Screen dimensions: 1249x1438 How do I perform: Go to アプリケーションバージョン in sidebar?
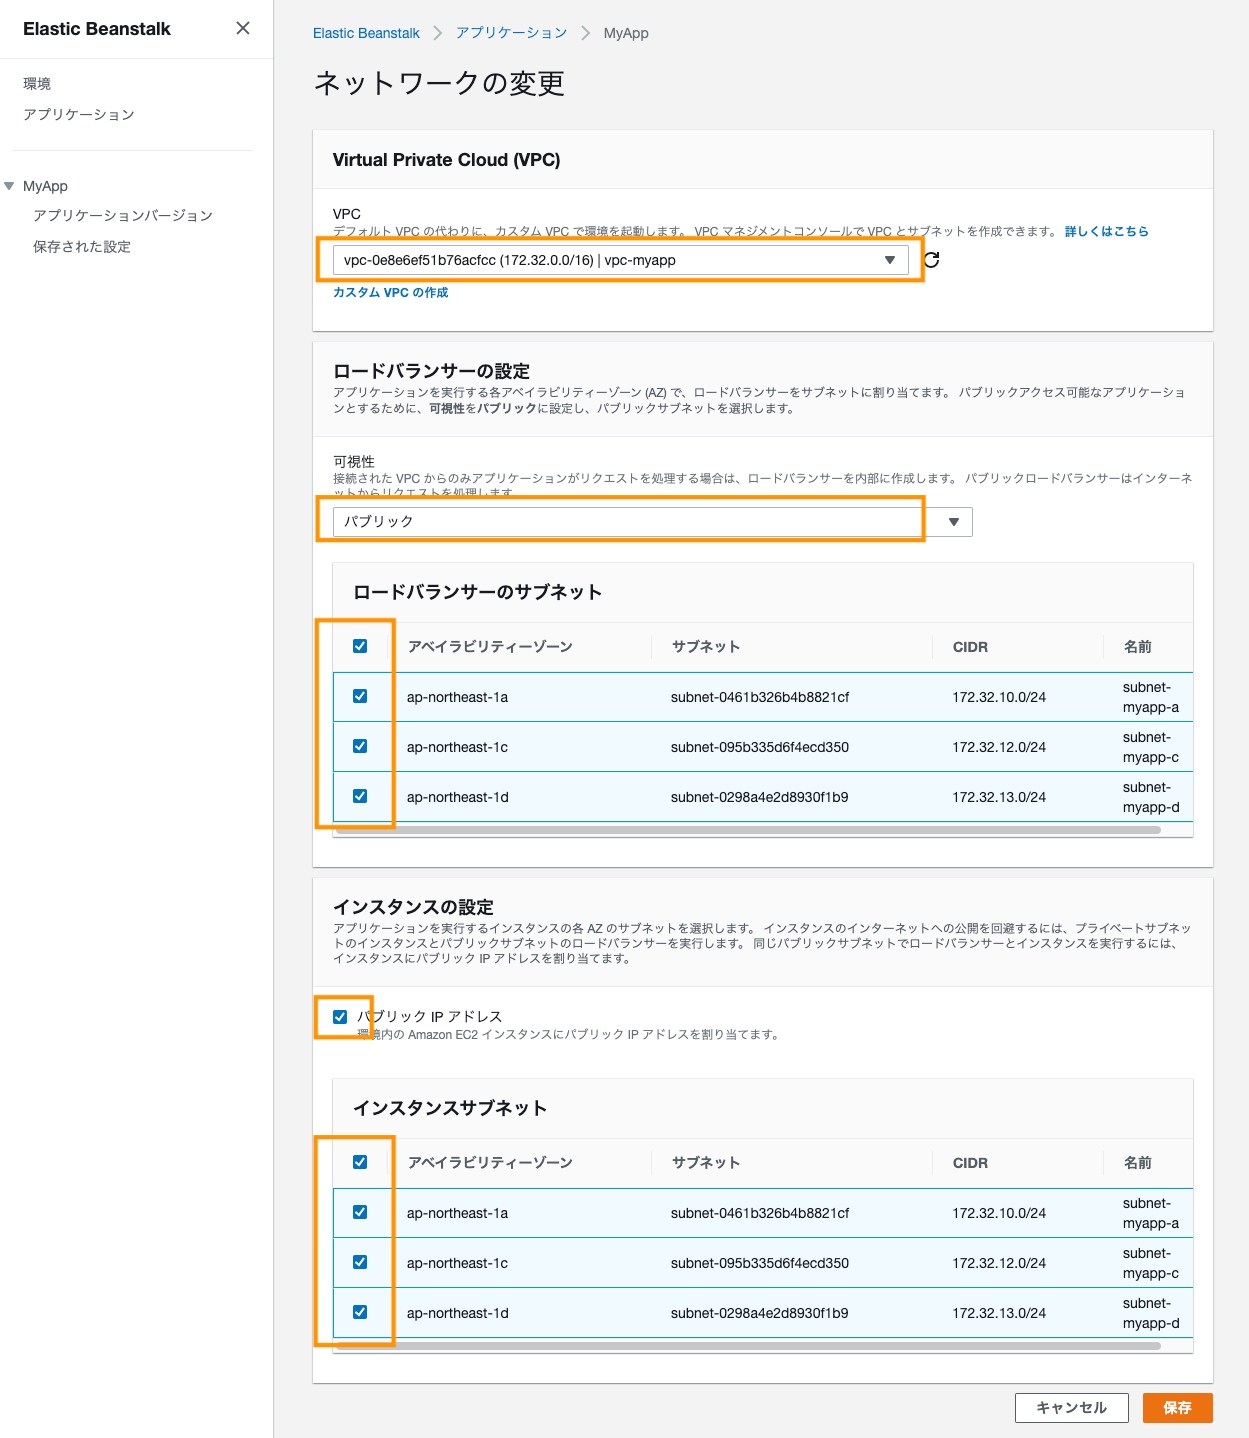coord(122,216)
